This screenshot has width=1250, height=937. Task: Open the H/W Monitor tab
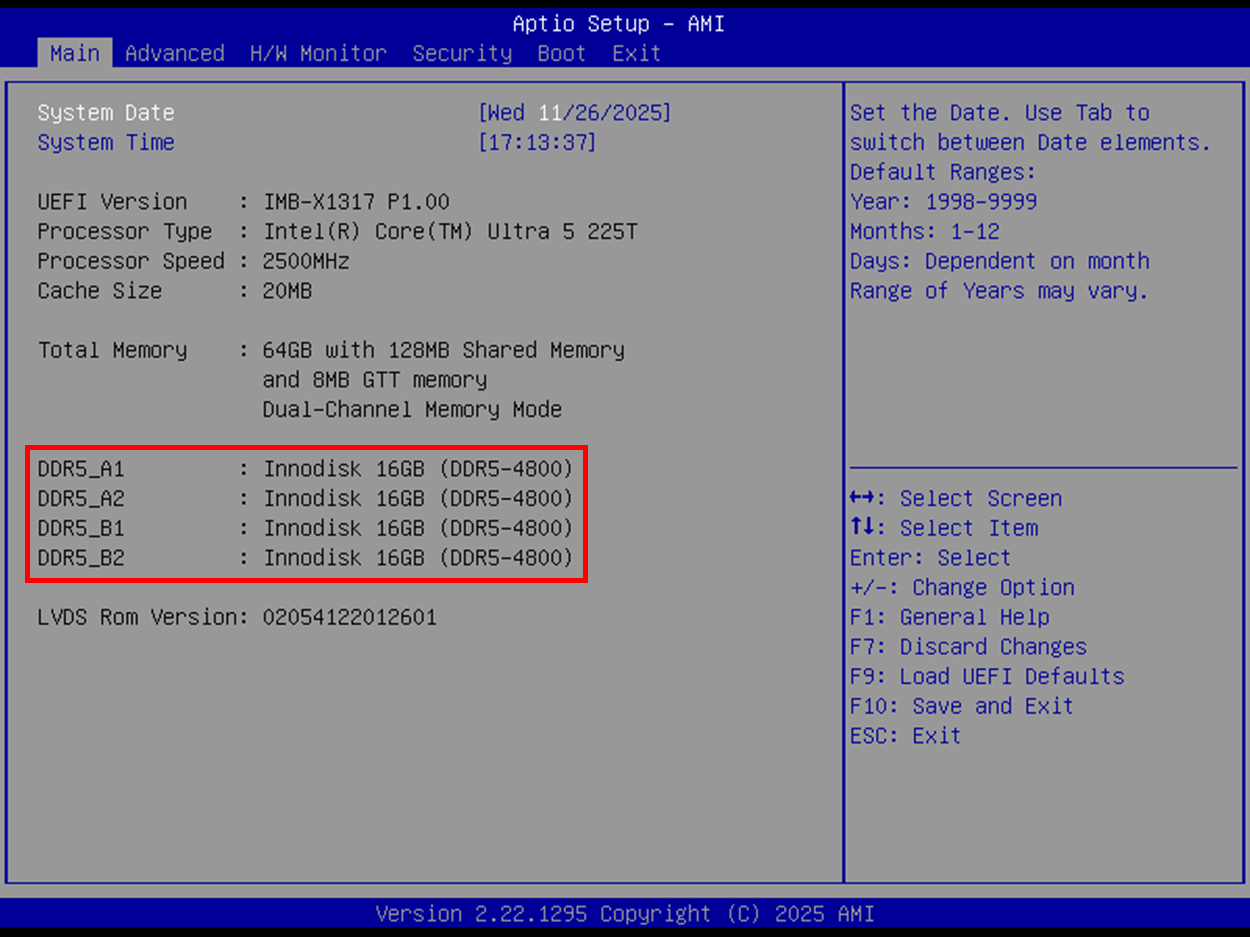pos(318,53)
